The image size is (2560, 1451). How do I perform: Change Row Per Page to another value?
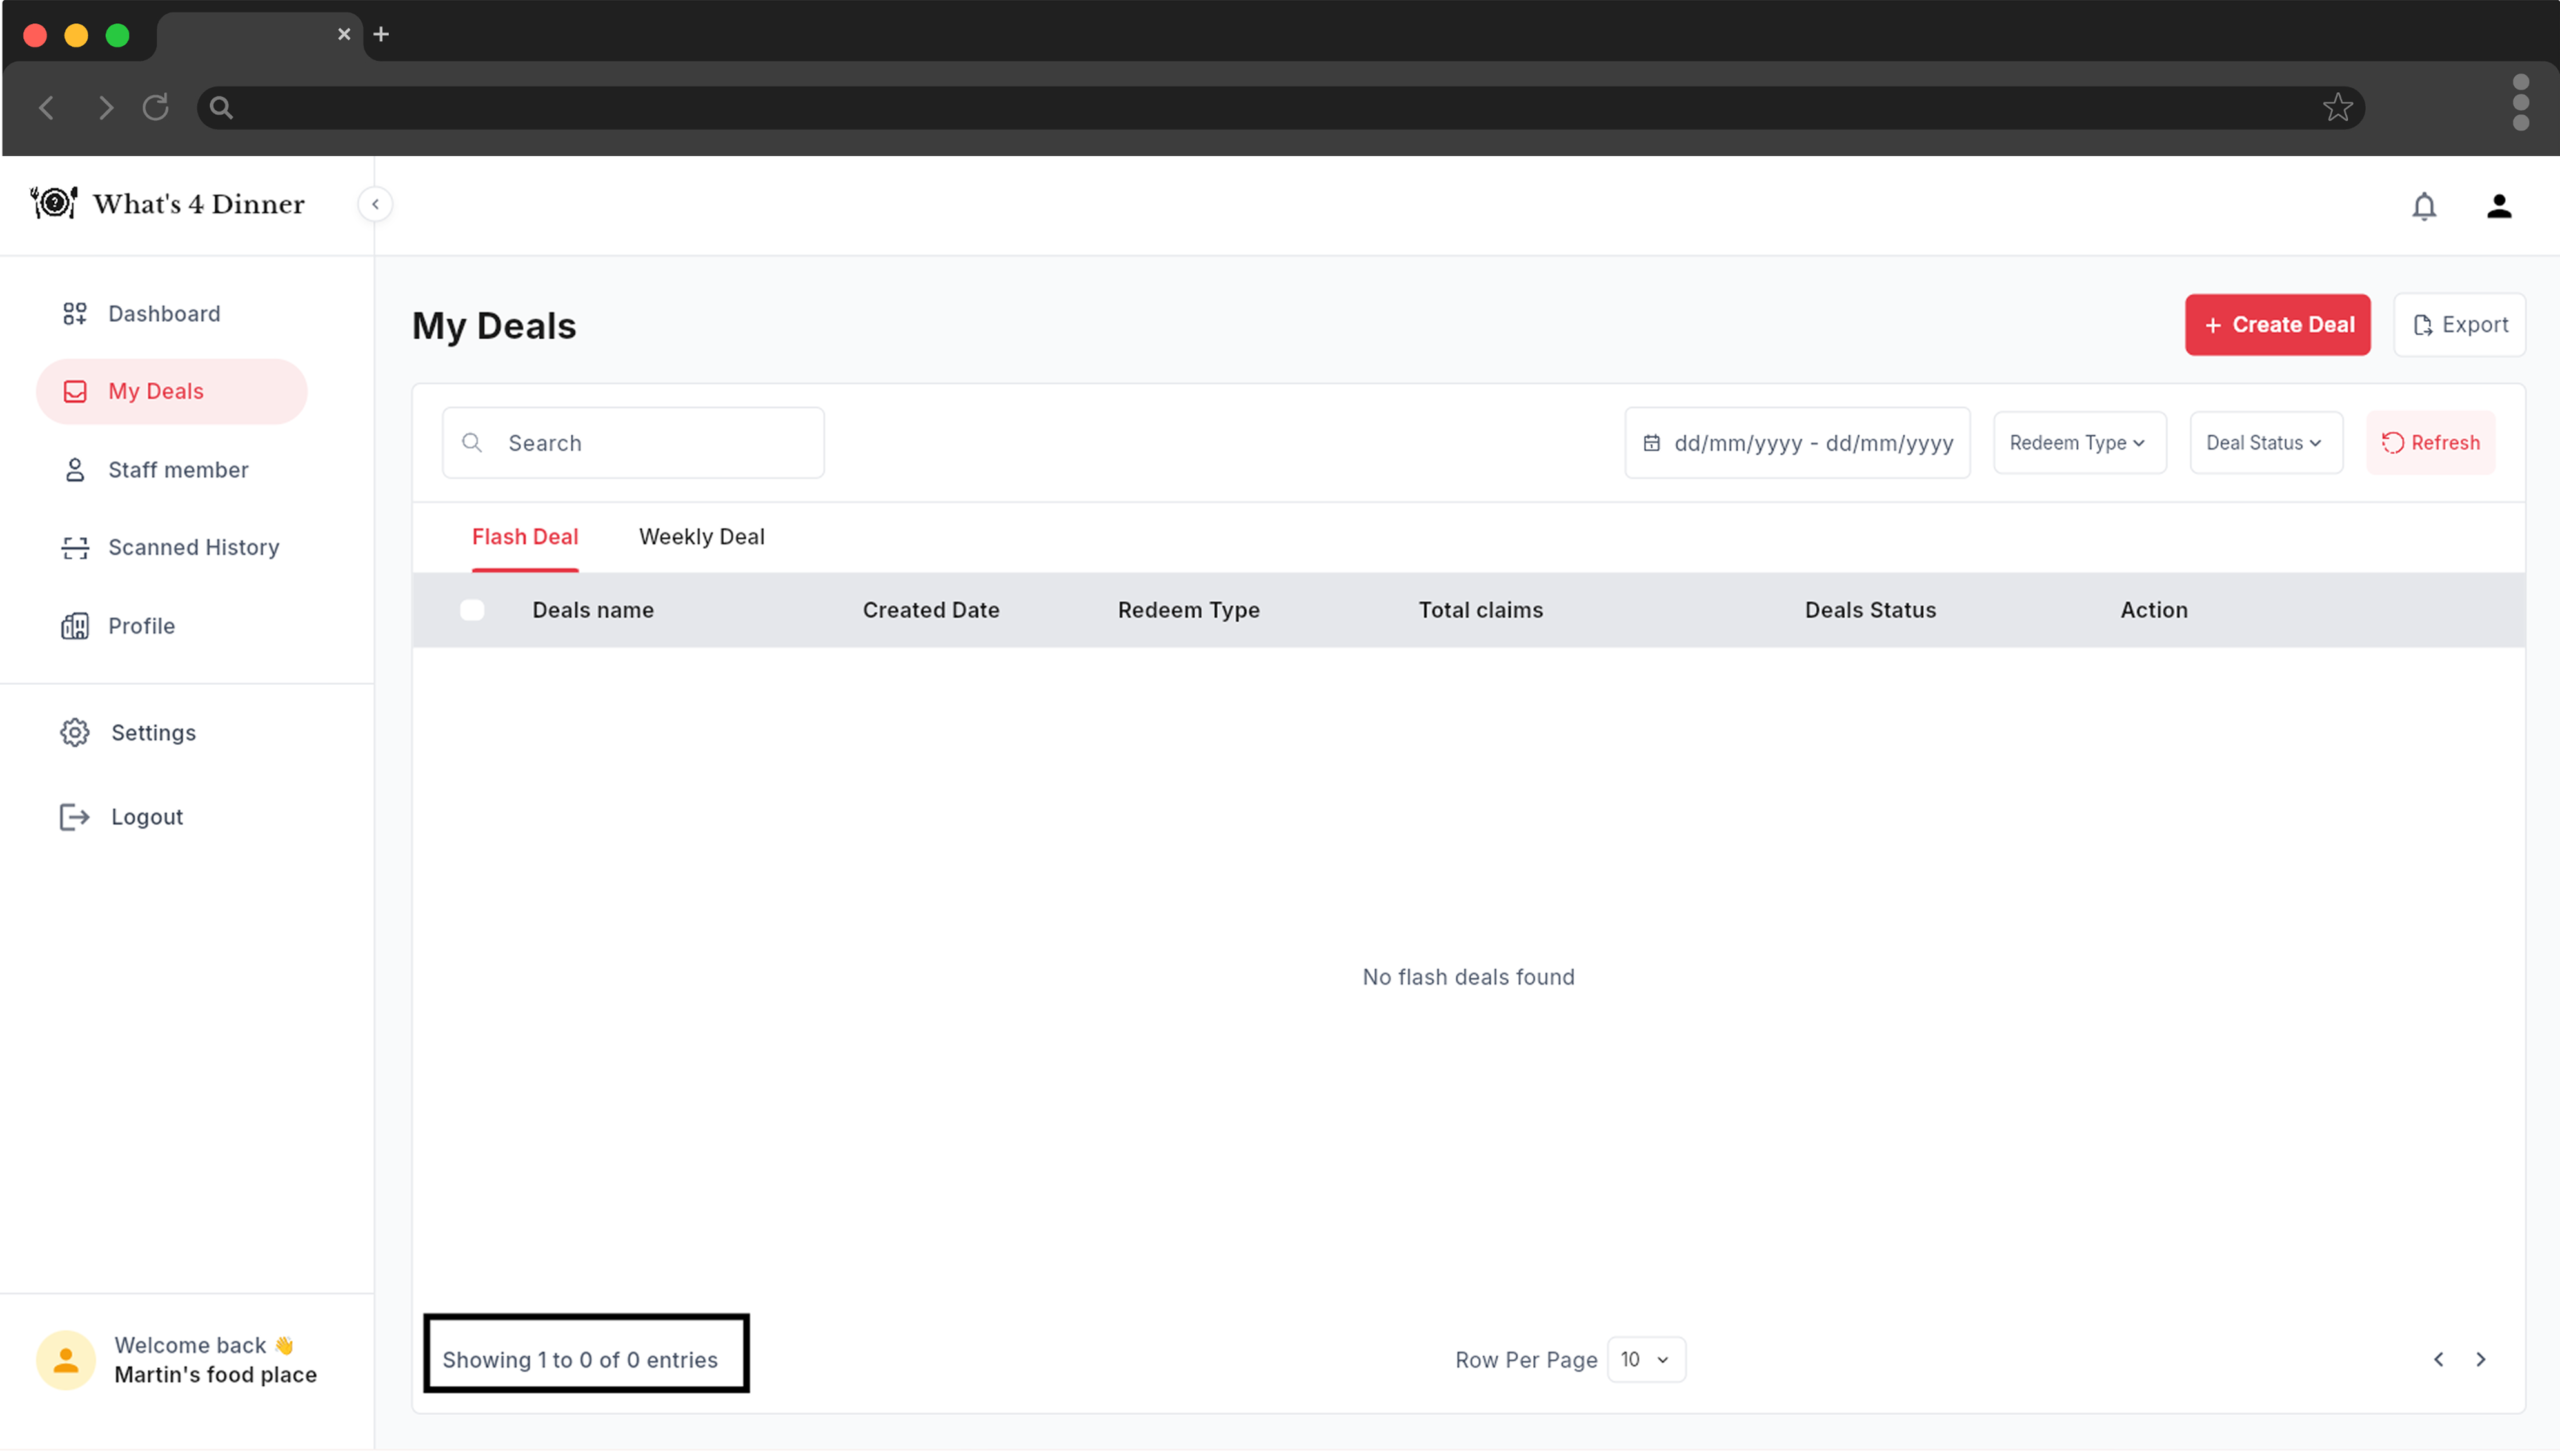click(1644, 1359)
